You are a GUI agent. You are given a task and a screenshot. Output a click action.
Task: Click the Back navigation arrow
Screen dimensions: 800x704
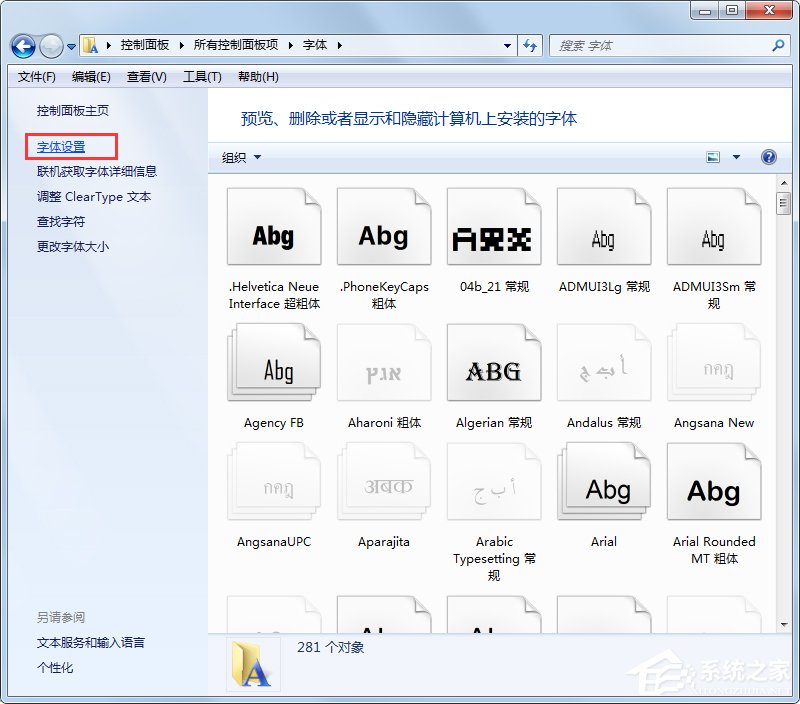click(22, 46)
